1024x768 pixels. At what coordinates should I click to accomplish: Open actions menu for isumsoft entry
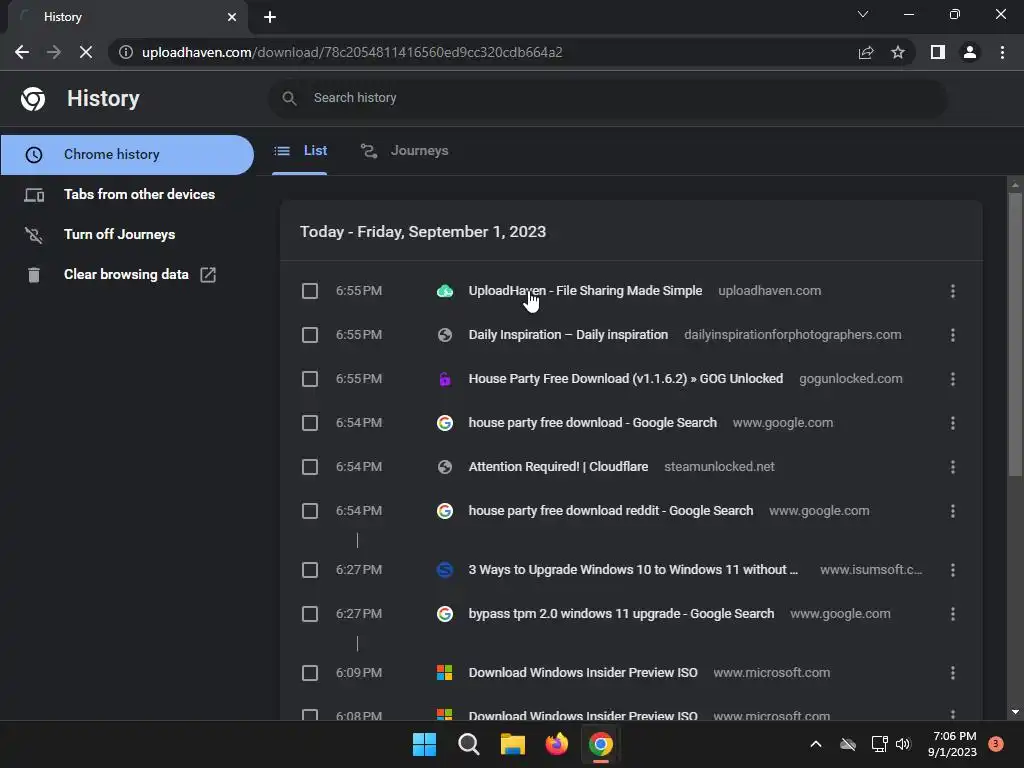click(x=953, y=570)
